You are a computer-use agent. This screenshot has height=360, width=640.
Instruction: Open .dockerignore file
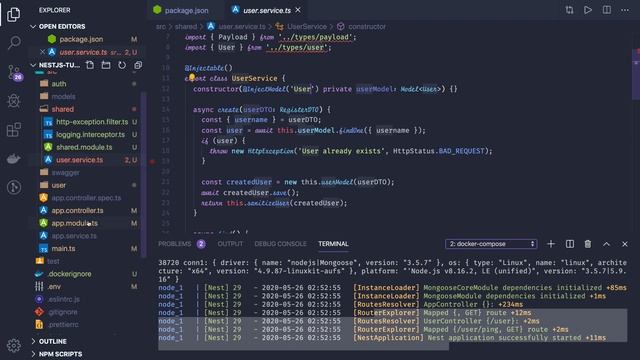click(x=69, y=274)
